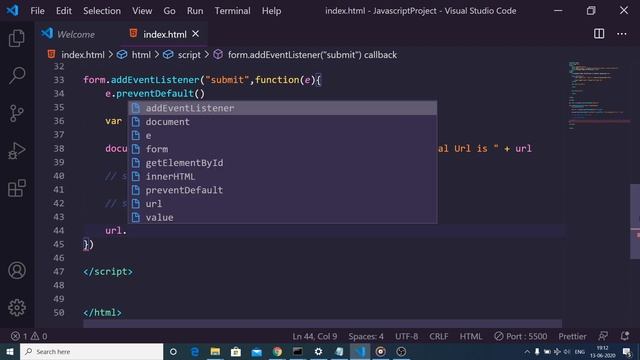
Task: Open the Source Control view
Action: 17,113
